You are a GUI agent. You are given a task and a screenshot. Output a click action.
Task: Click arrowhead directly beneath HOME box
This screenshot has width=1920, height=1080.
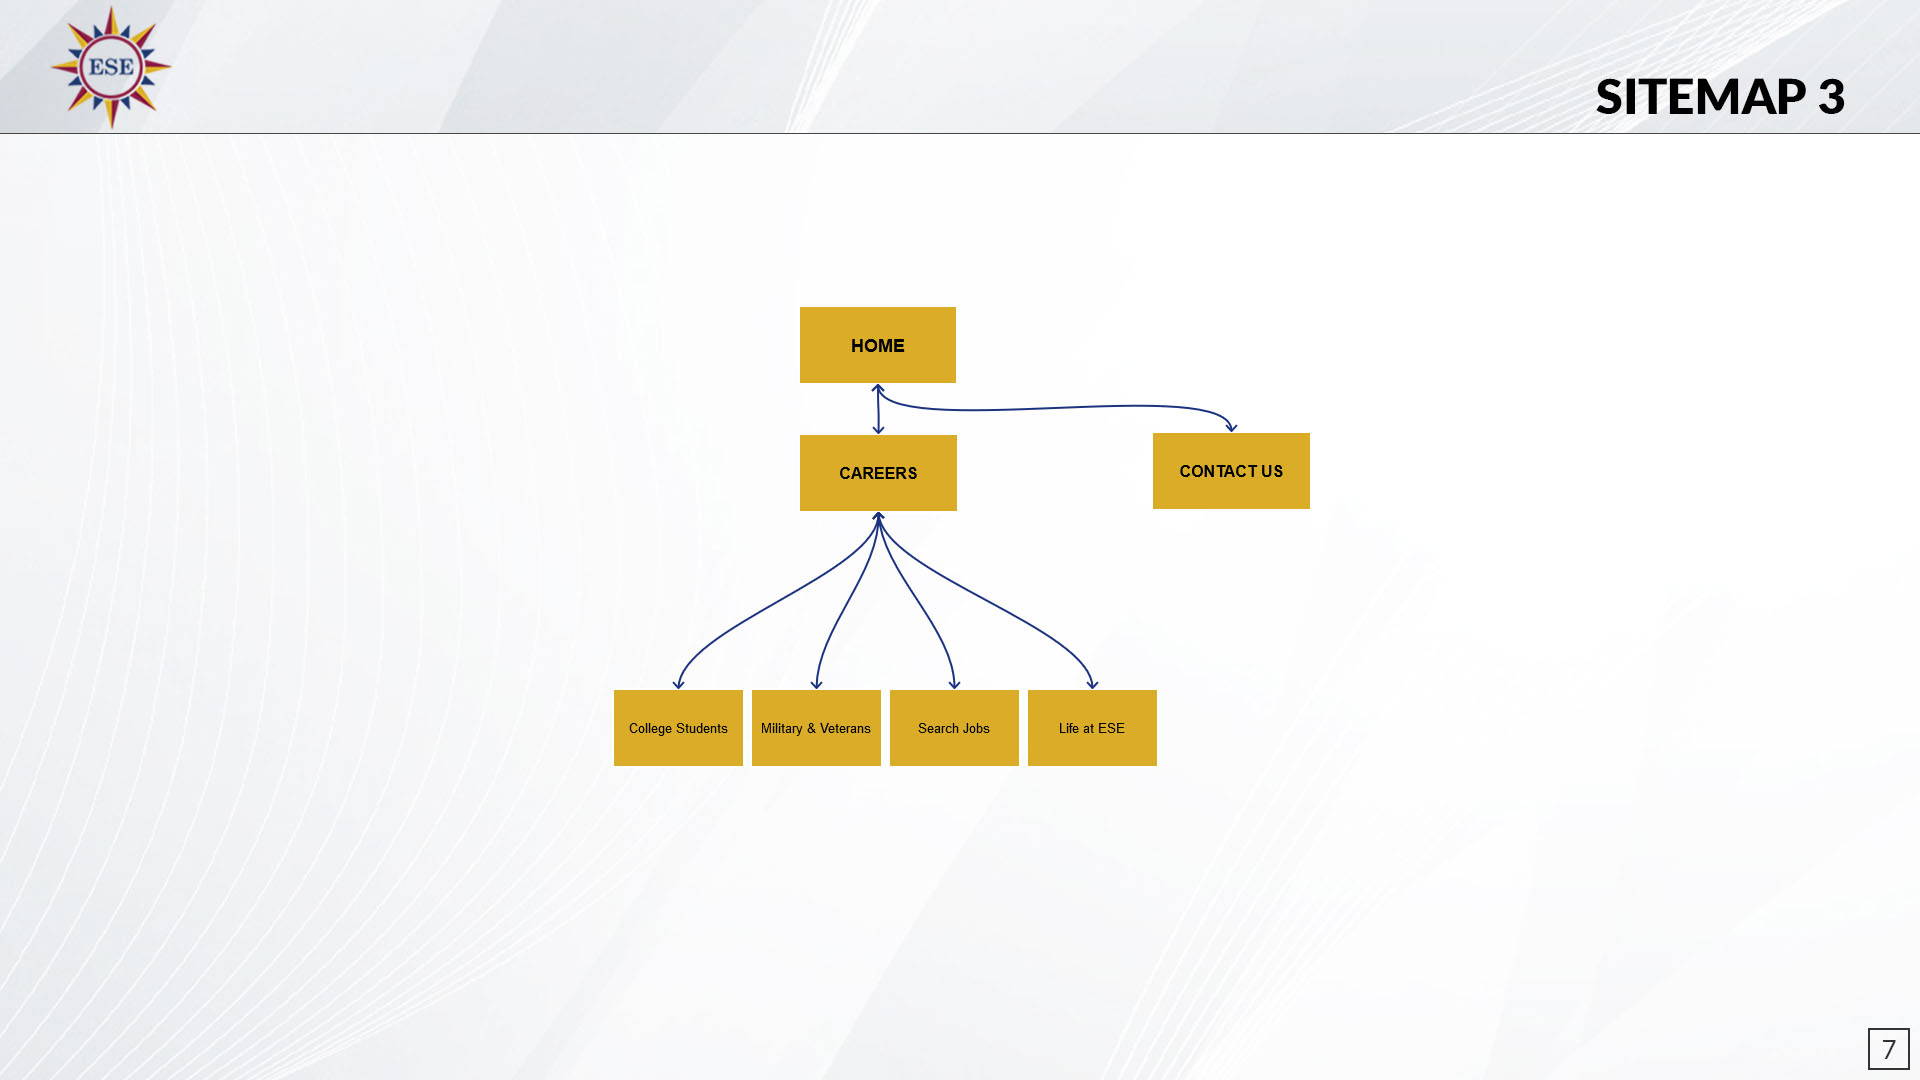[877, 388]
